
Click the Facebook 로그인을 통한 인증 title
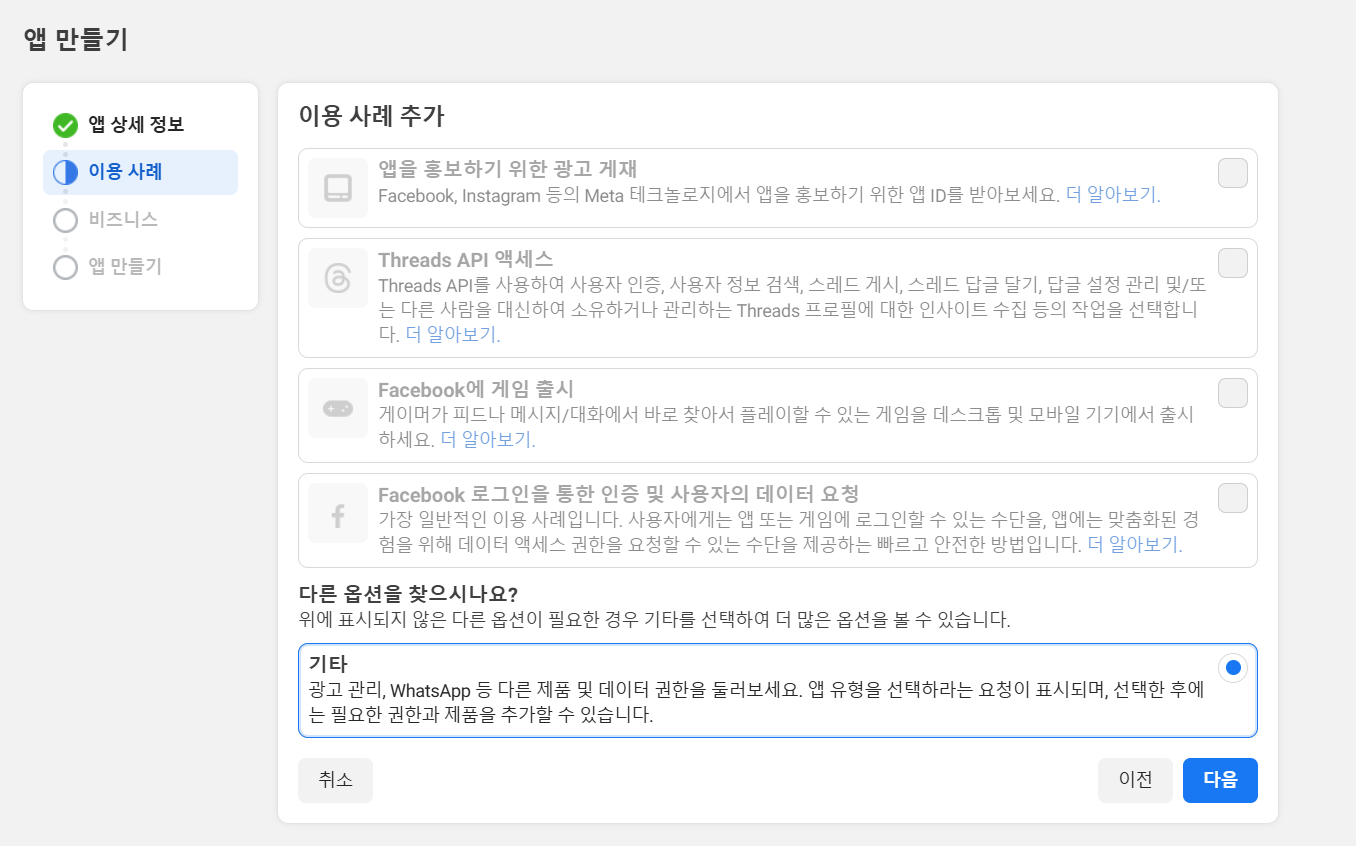pos(619,494)
